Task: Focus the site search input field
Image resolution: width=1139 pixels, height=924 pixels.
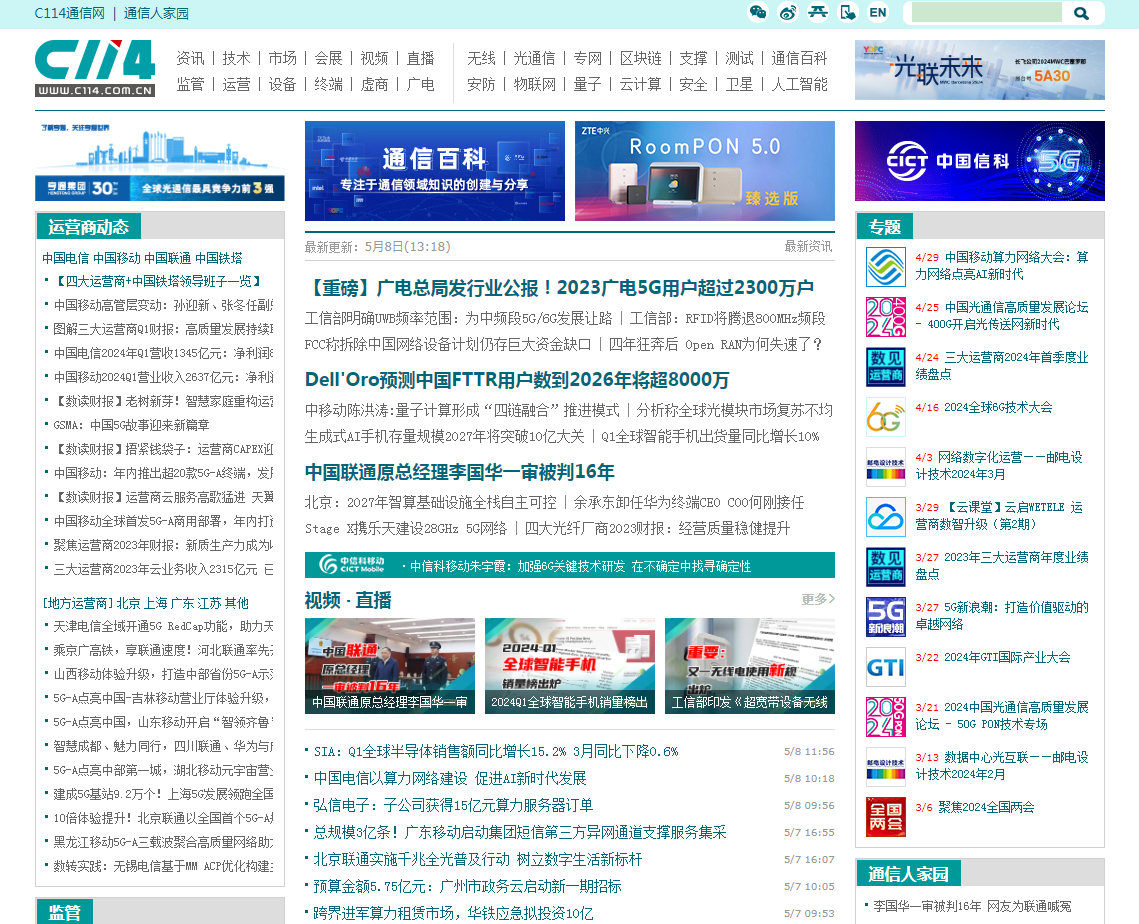Action: (986, 12)
